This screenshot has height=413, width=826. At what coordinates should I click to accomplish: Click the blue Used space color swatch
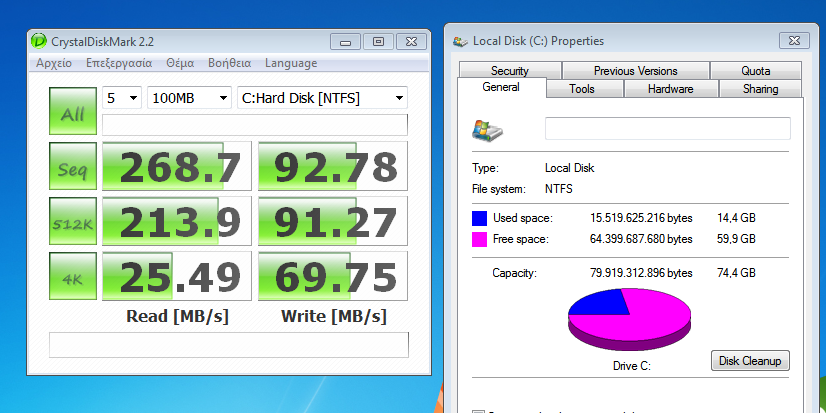pyautogui.click(x=479, y=218)
